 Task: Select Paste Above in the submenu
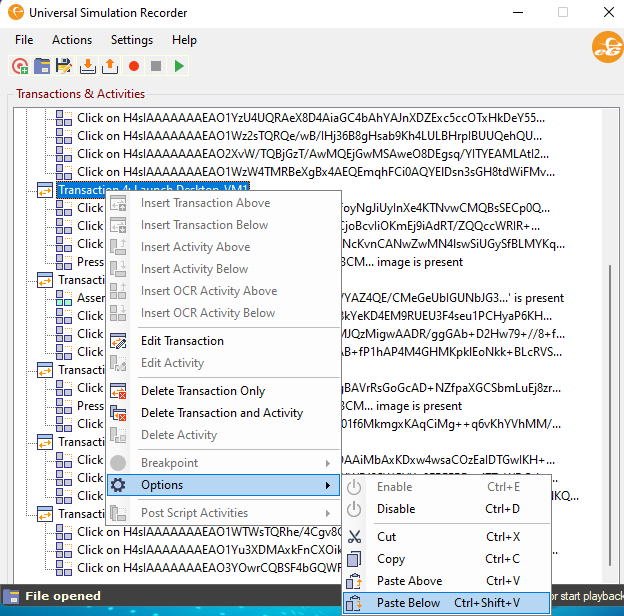tap(409, 581)
